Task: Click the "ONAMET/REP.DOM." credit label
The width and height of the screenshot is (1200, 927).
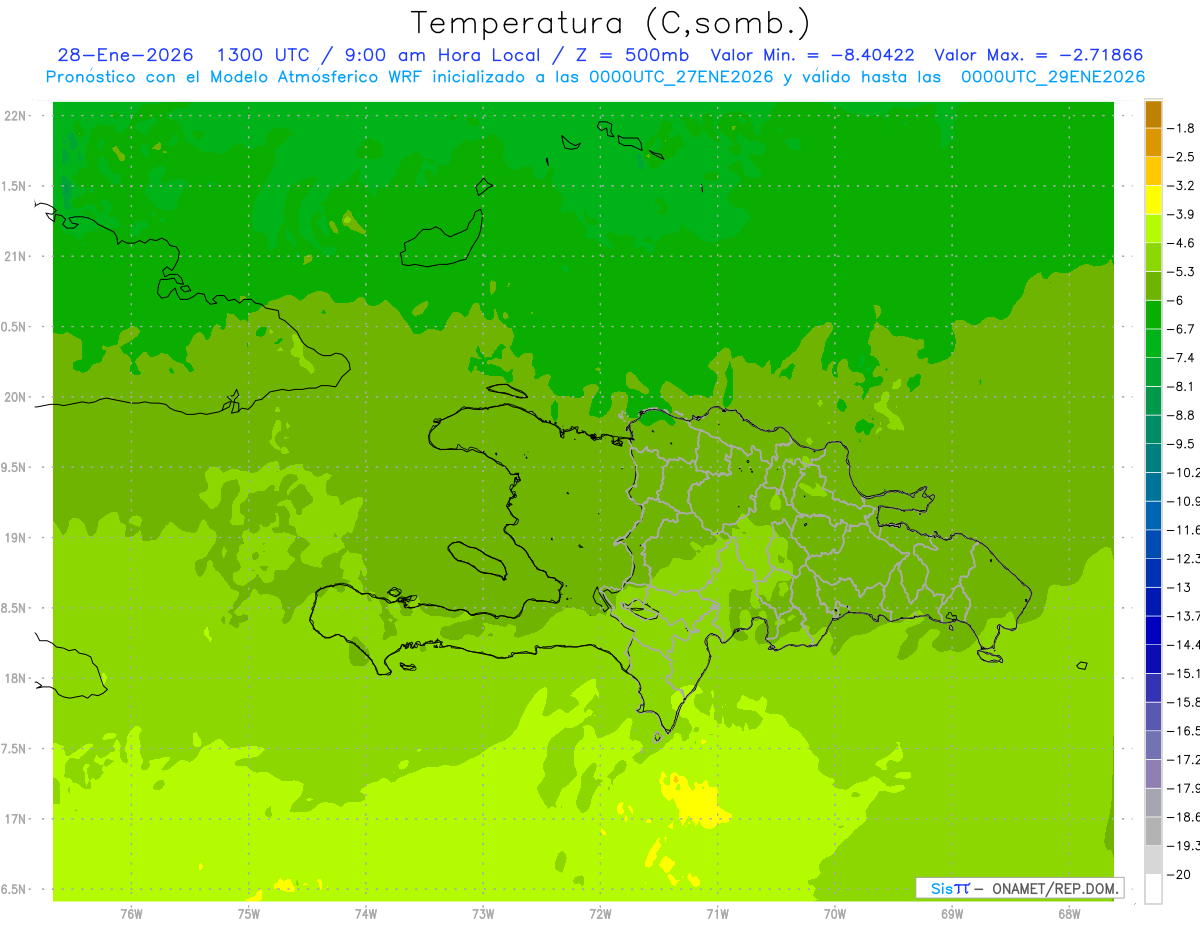Action: pyautogui.click(x=1056, y=888)
